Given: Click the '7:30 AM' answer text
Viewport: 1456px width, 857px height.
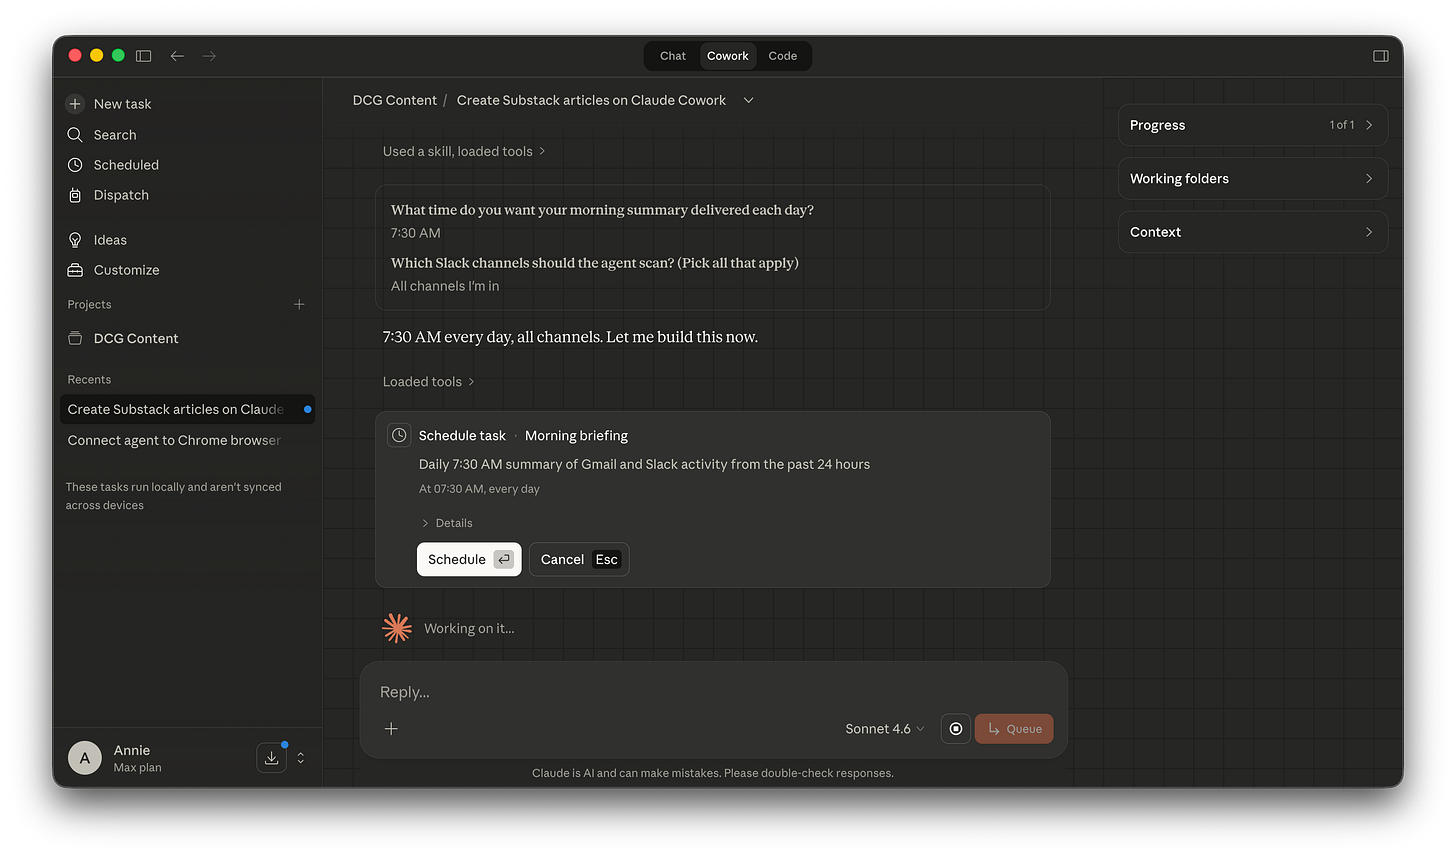Looking at the screenshot, I should pyautogui.click(x=416, y=233).
